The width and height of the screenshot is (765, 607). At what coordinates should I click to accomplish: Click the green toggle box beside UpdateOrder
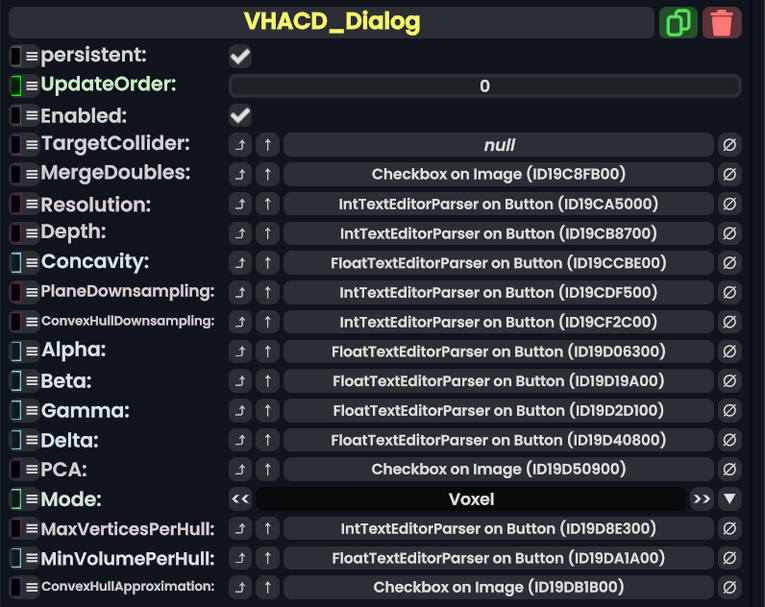click(16, 85)
